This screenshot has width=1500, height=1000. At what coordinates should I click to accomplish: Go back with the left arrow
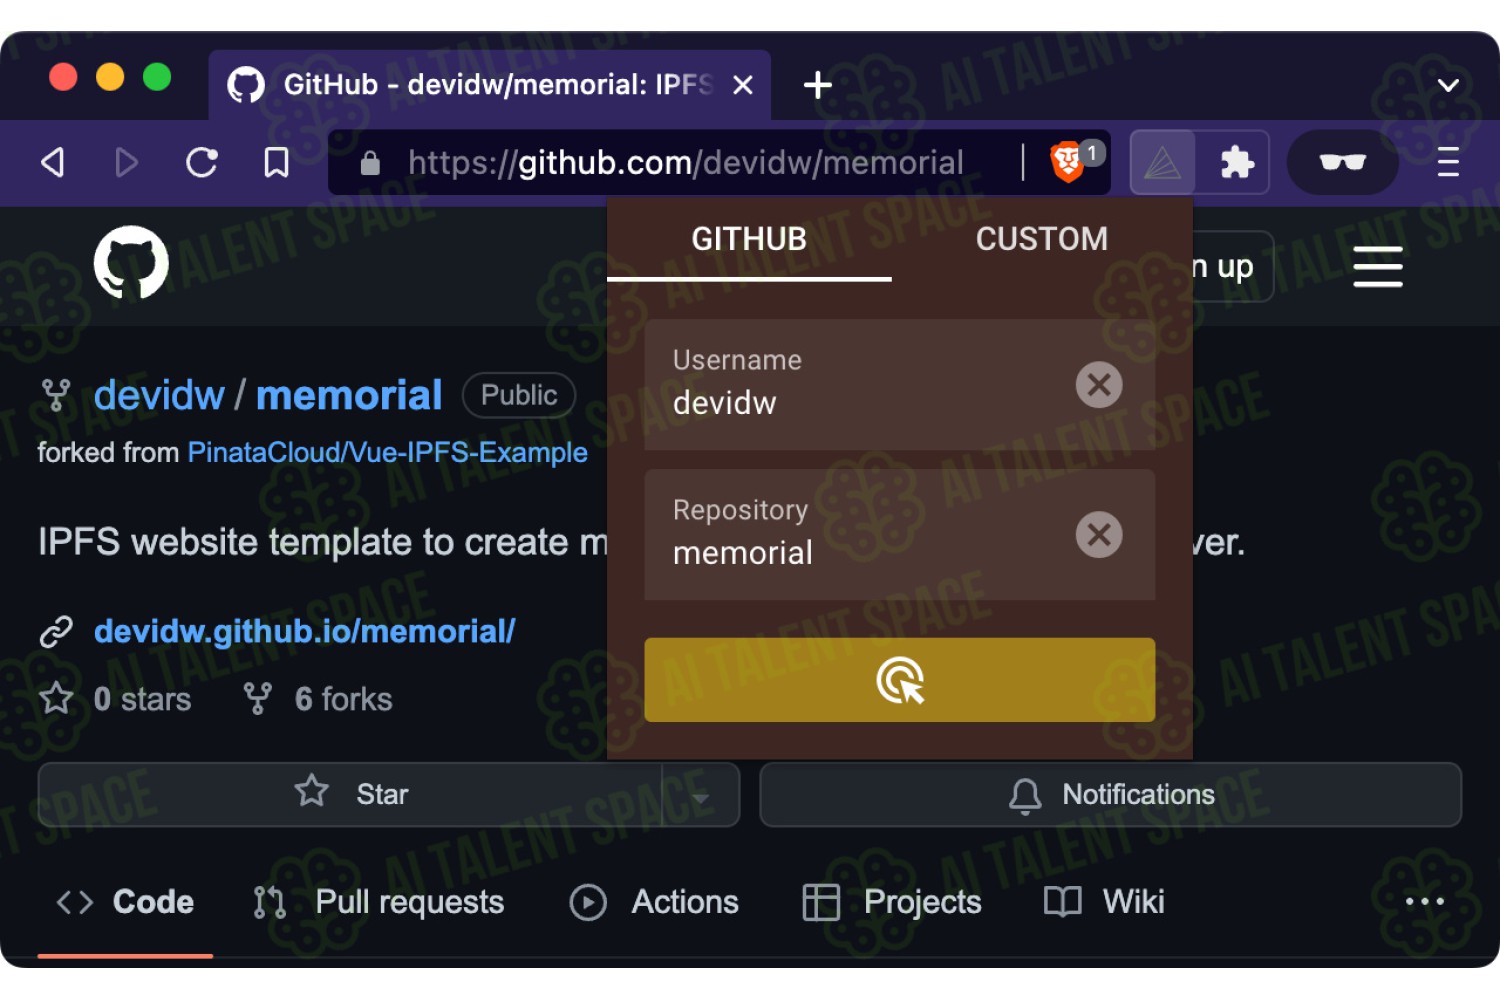pos(53,162)
